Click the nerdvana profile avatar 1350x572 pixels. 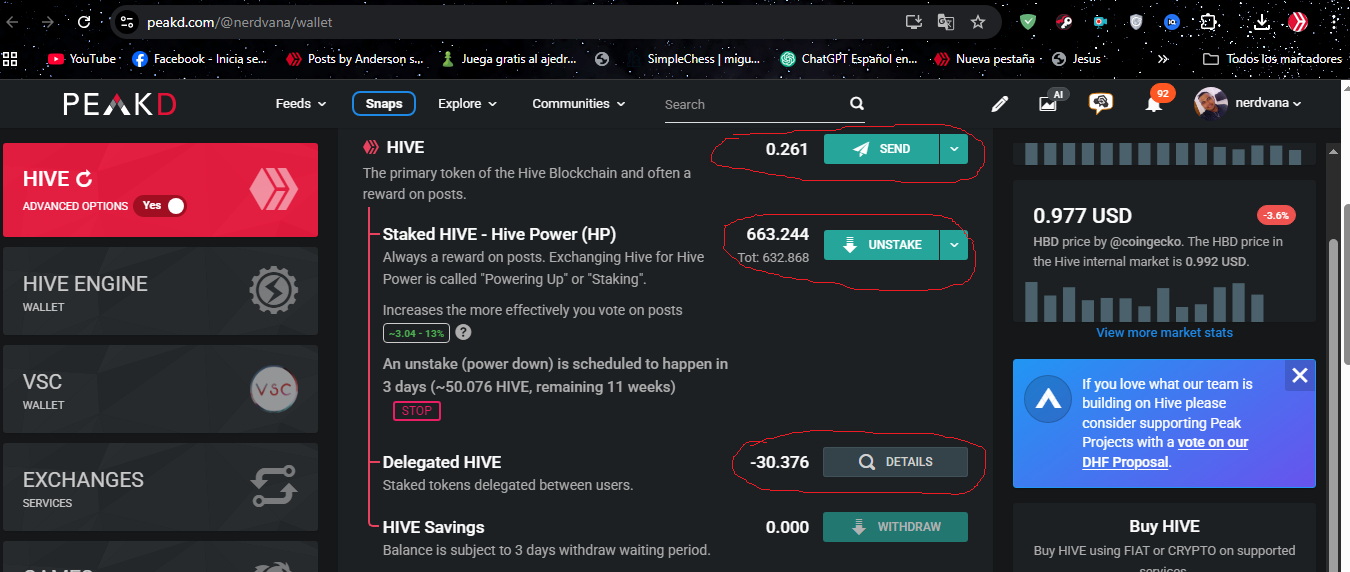point(1210,103)
